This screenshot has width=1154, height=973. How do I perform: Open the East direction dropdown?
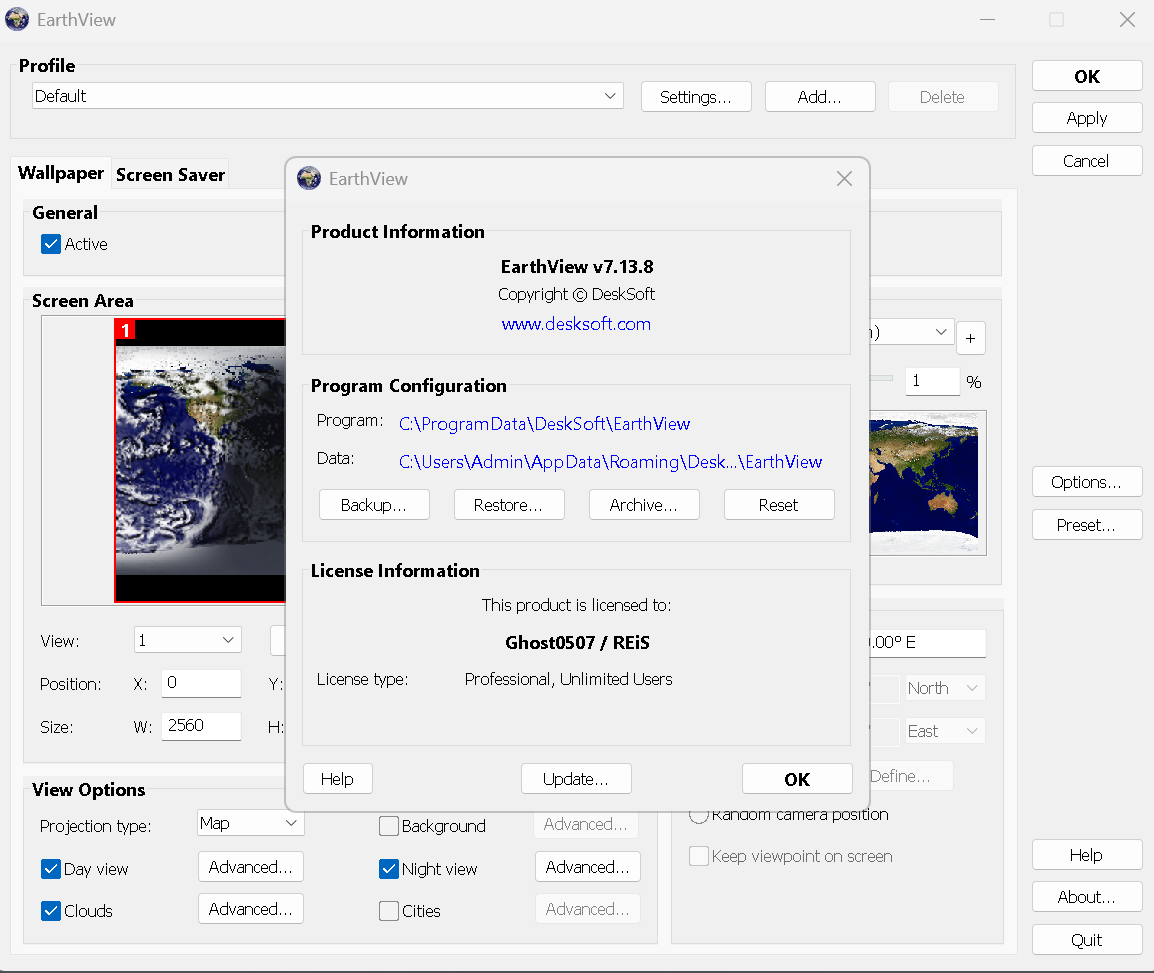click(945, 731)
